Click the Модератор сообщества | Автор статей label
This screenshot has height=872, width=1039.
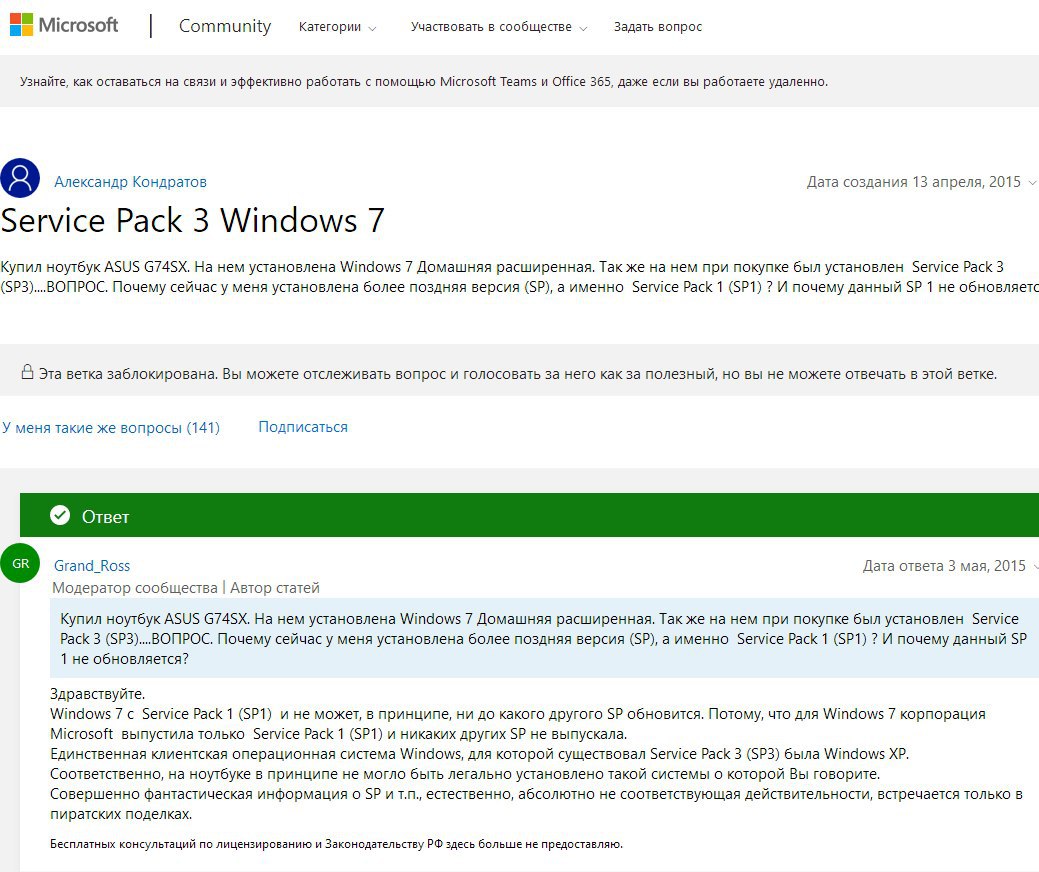186,588
